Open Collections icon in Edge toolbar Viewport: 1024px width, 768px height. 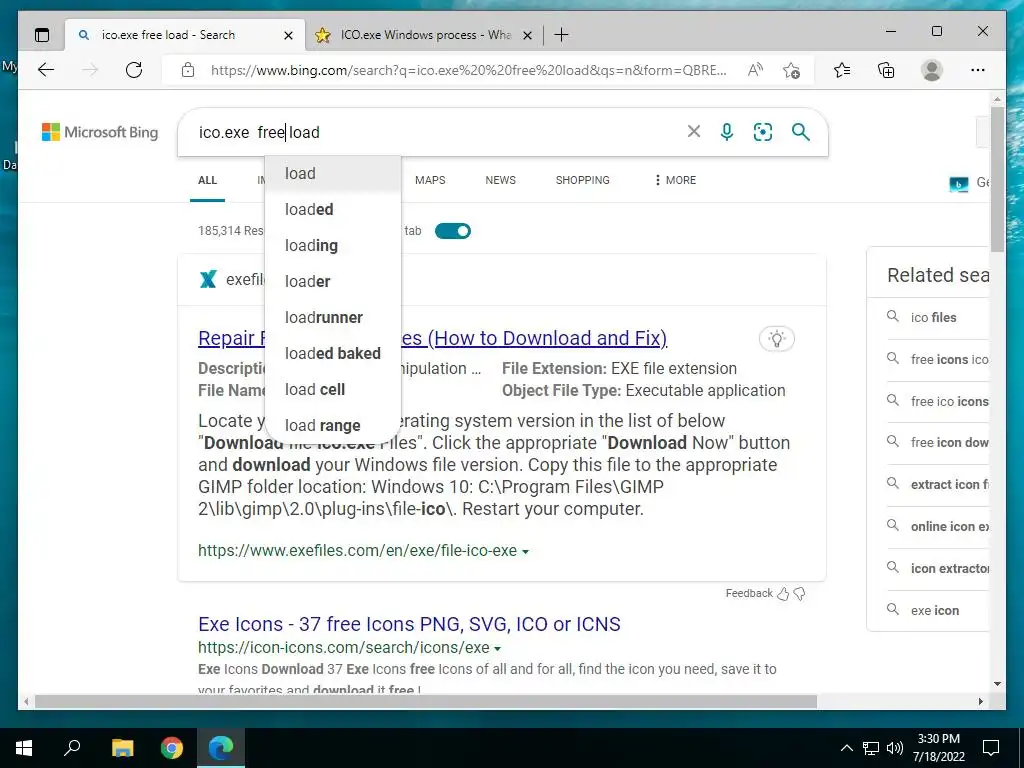pyautogui.click(x=886, y=70)
